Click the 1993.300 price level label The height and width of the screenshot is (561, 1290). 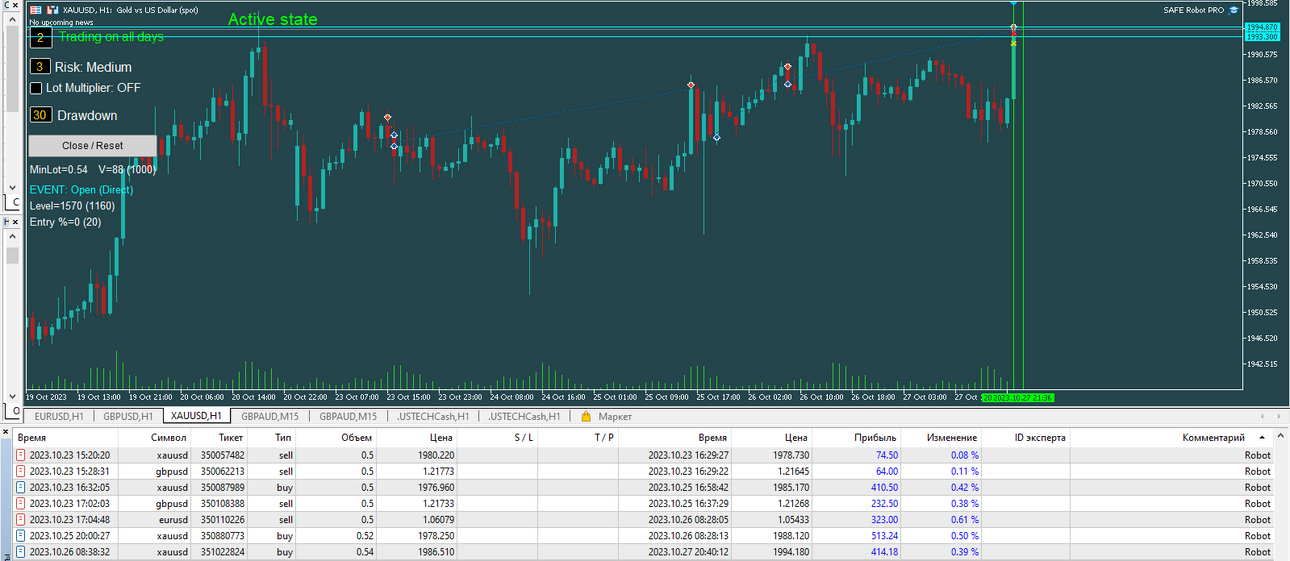point(1262,36)
